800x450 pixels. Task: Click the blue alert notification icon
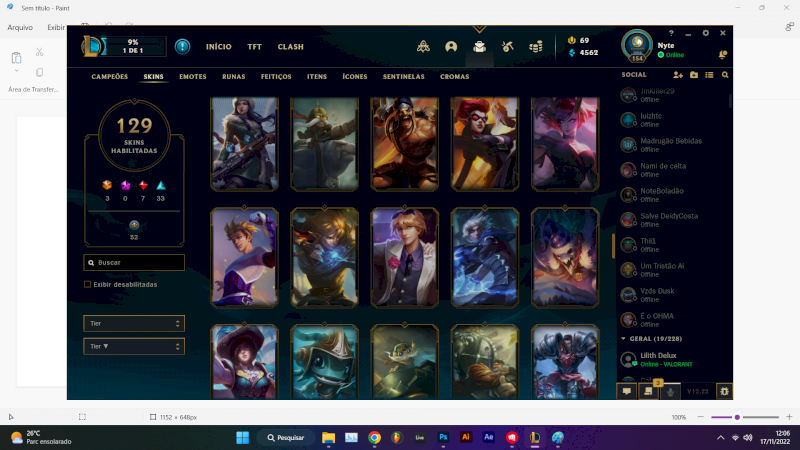(x=182, y=46)
